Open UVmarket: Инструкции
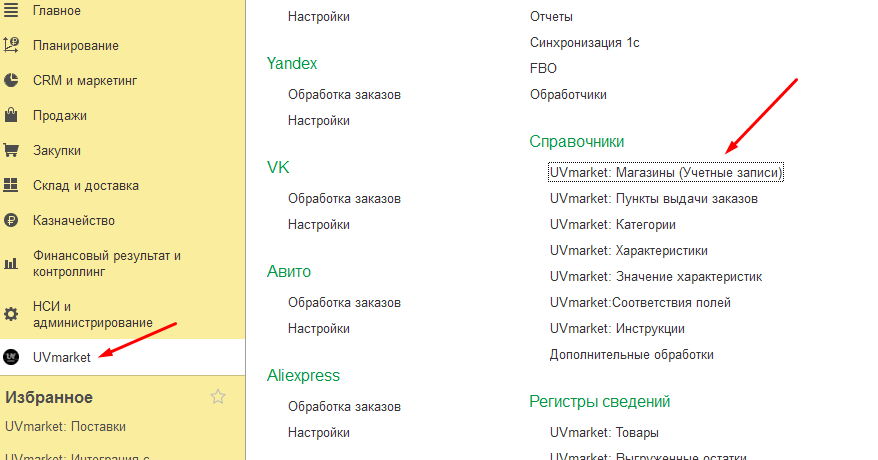This screenshot has height=460, width=878. [x=617, y=328]
